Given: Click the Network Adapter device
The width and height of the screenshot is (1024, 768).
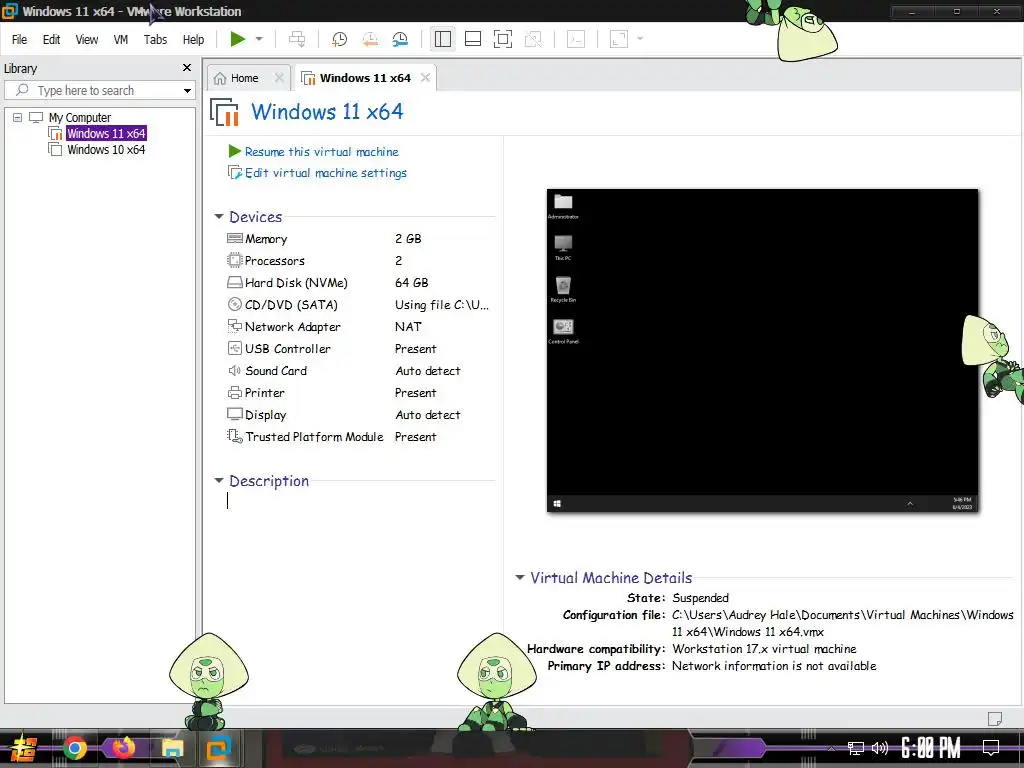Looking at the screenshot, I should pyautogui.click(x=358, y=327).
